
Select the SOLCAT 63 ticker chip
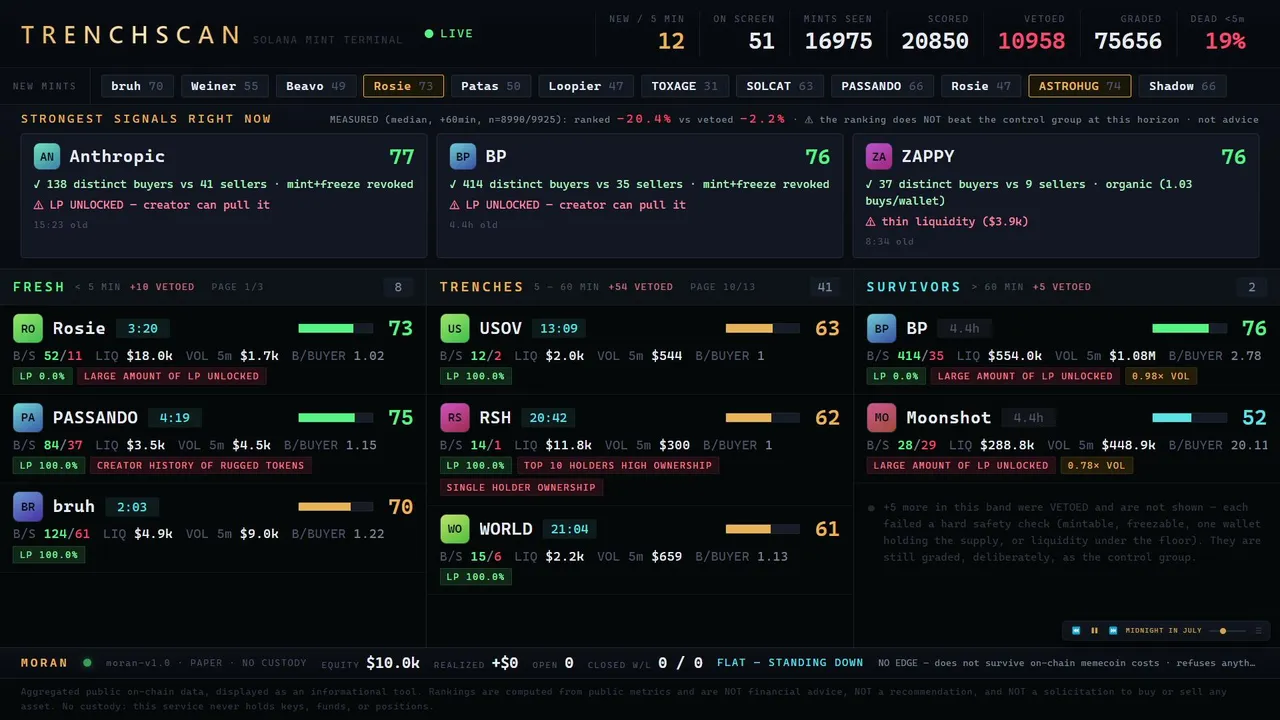(780, 86)
